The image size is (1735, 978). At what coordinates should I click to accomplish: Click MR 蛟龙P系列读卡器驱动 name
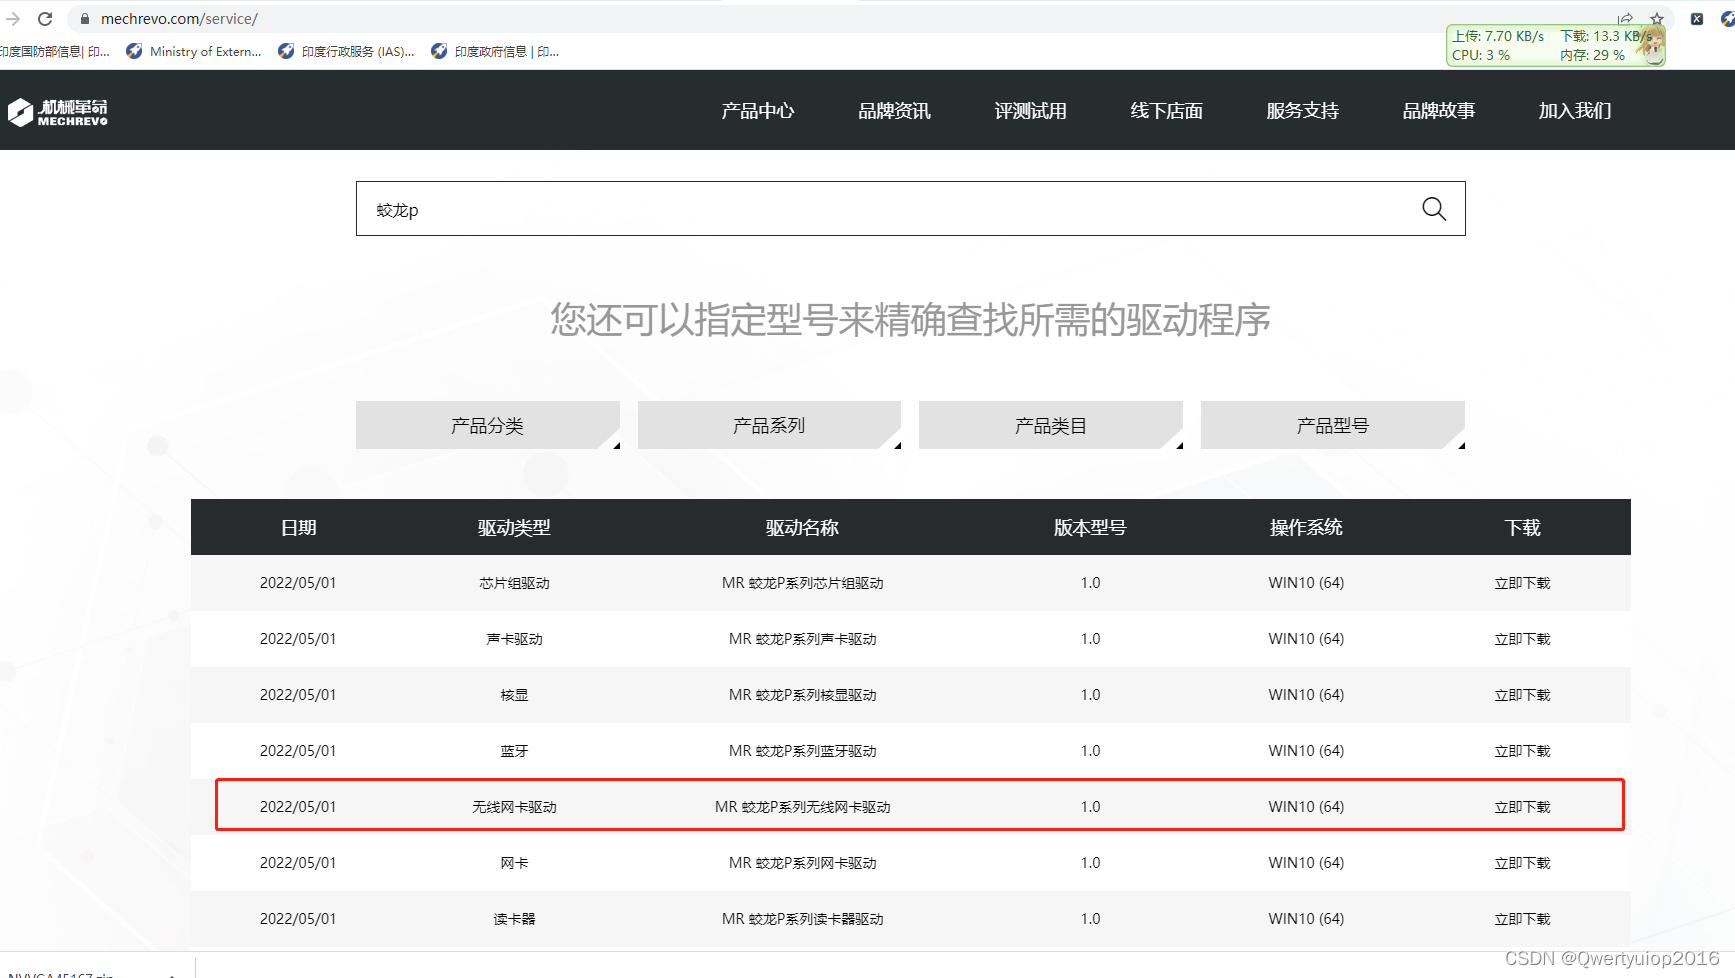click(802, 919)
